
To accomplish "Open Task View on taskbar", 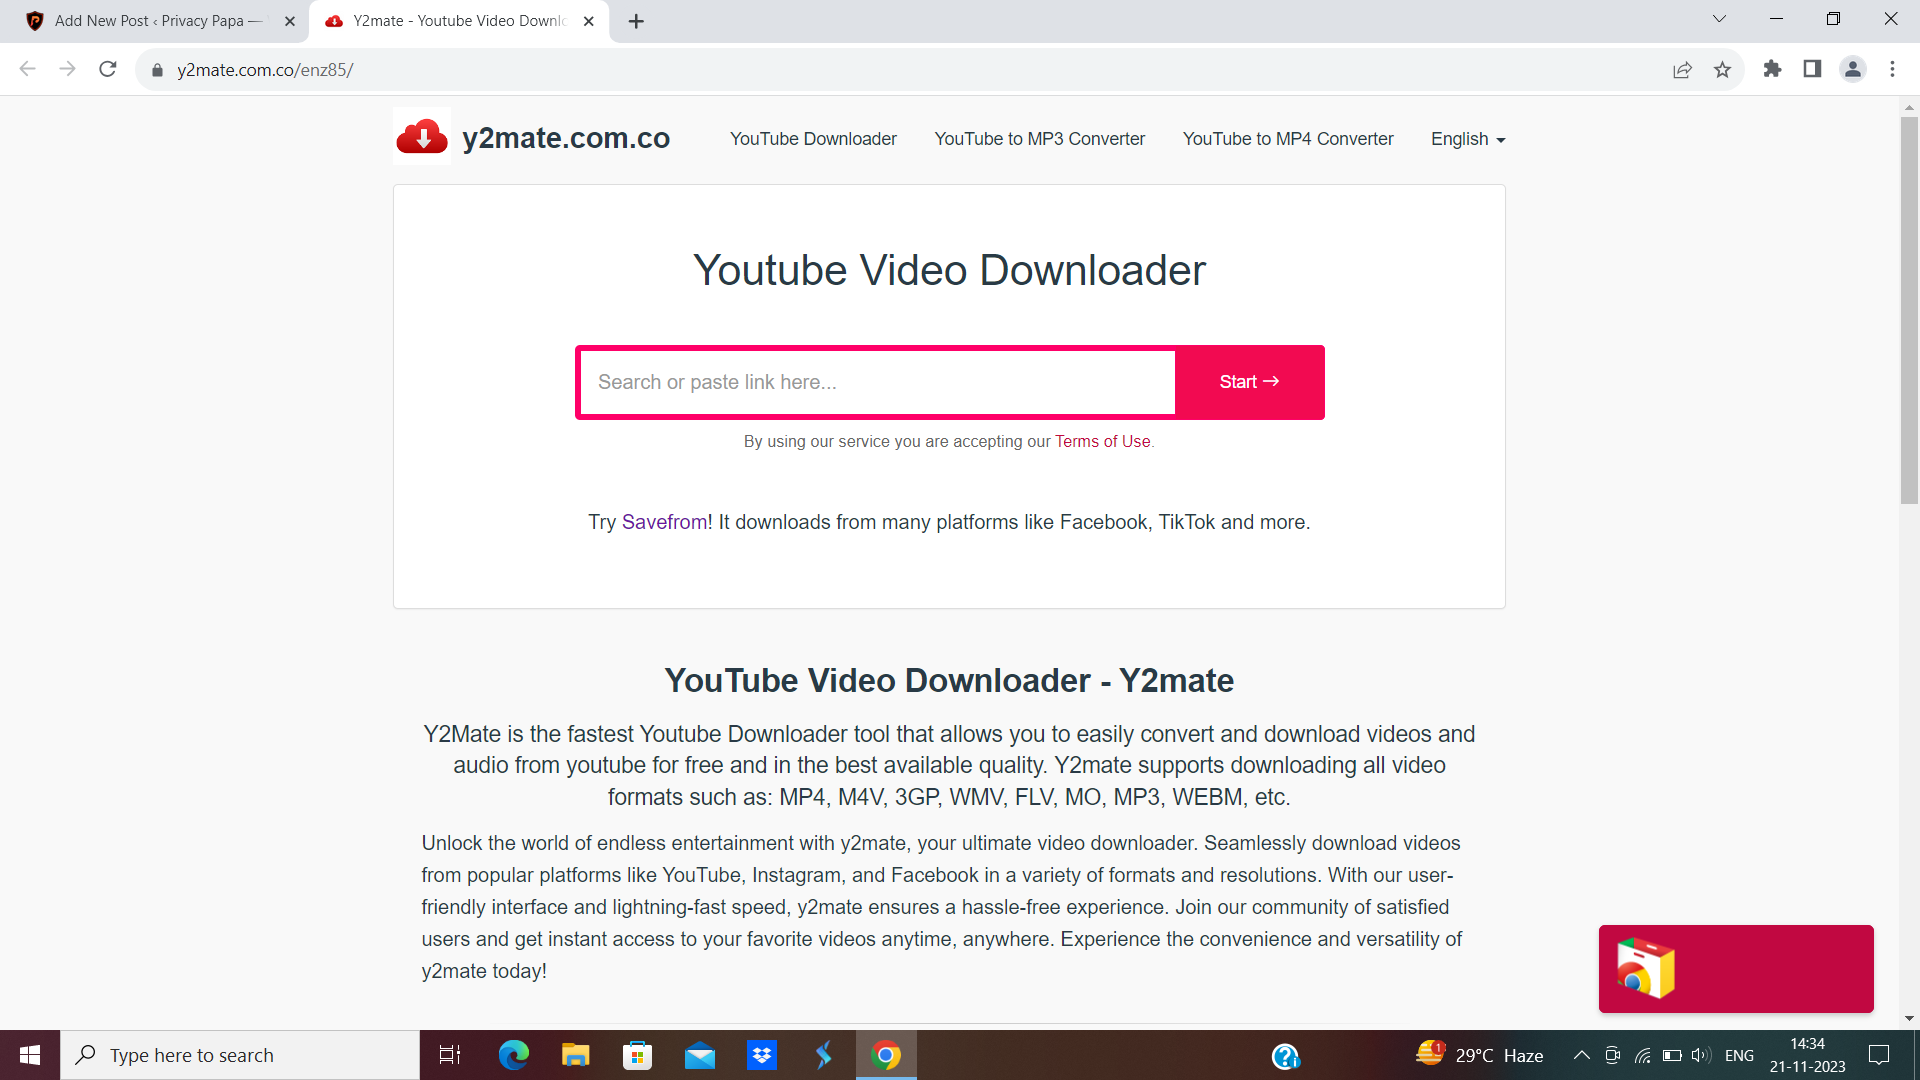I will pos(450,1055).
